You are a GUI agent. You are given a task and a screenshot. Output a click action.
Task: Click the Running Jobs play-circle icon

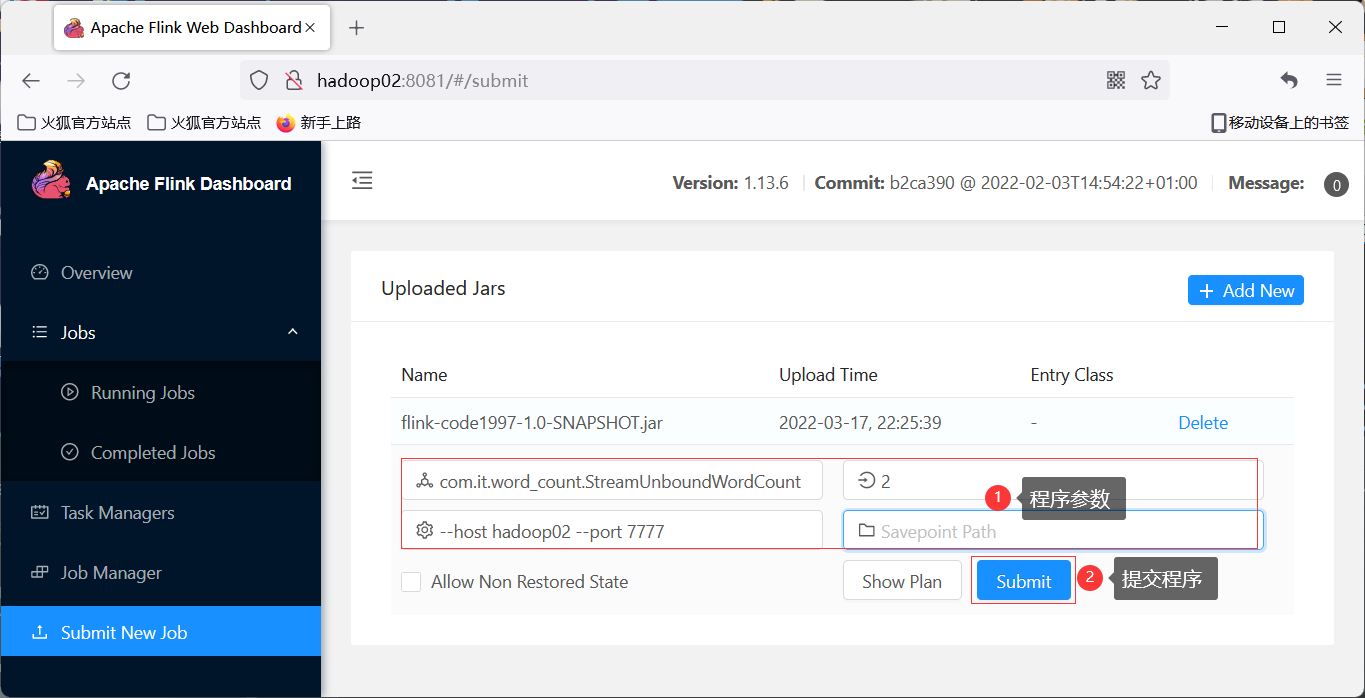[x=70, y=392]
